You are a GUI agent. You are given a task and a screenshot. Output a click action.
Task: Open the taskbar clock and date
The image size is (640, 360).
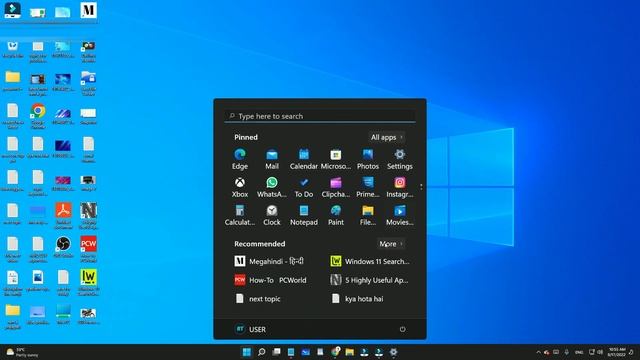pyautogui.click(x=616, y=352)
